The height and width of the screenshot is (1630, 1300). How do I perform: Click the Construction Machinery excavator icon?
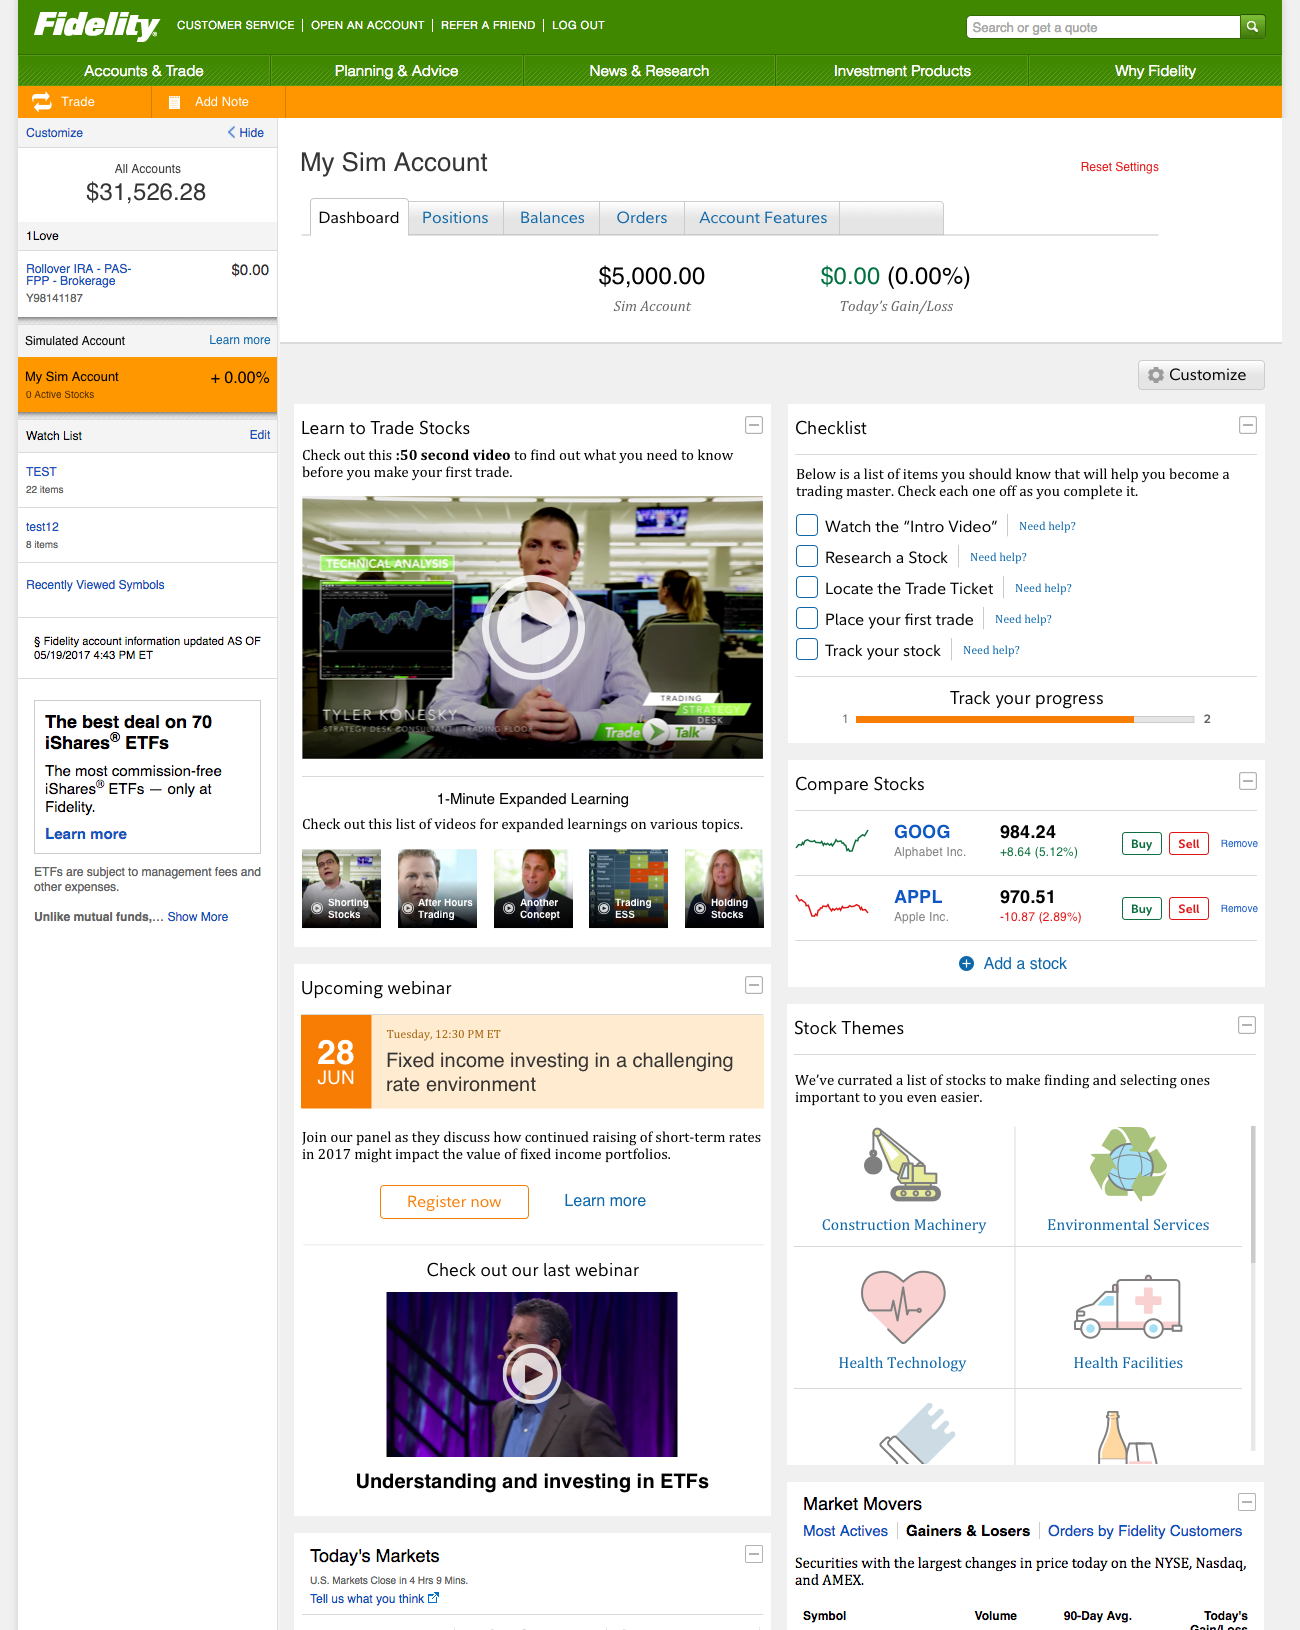[x=902, y=1164]
